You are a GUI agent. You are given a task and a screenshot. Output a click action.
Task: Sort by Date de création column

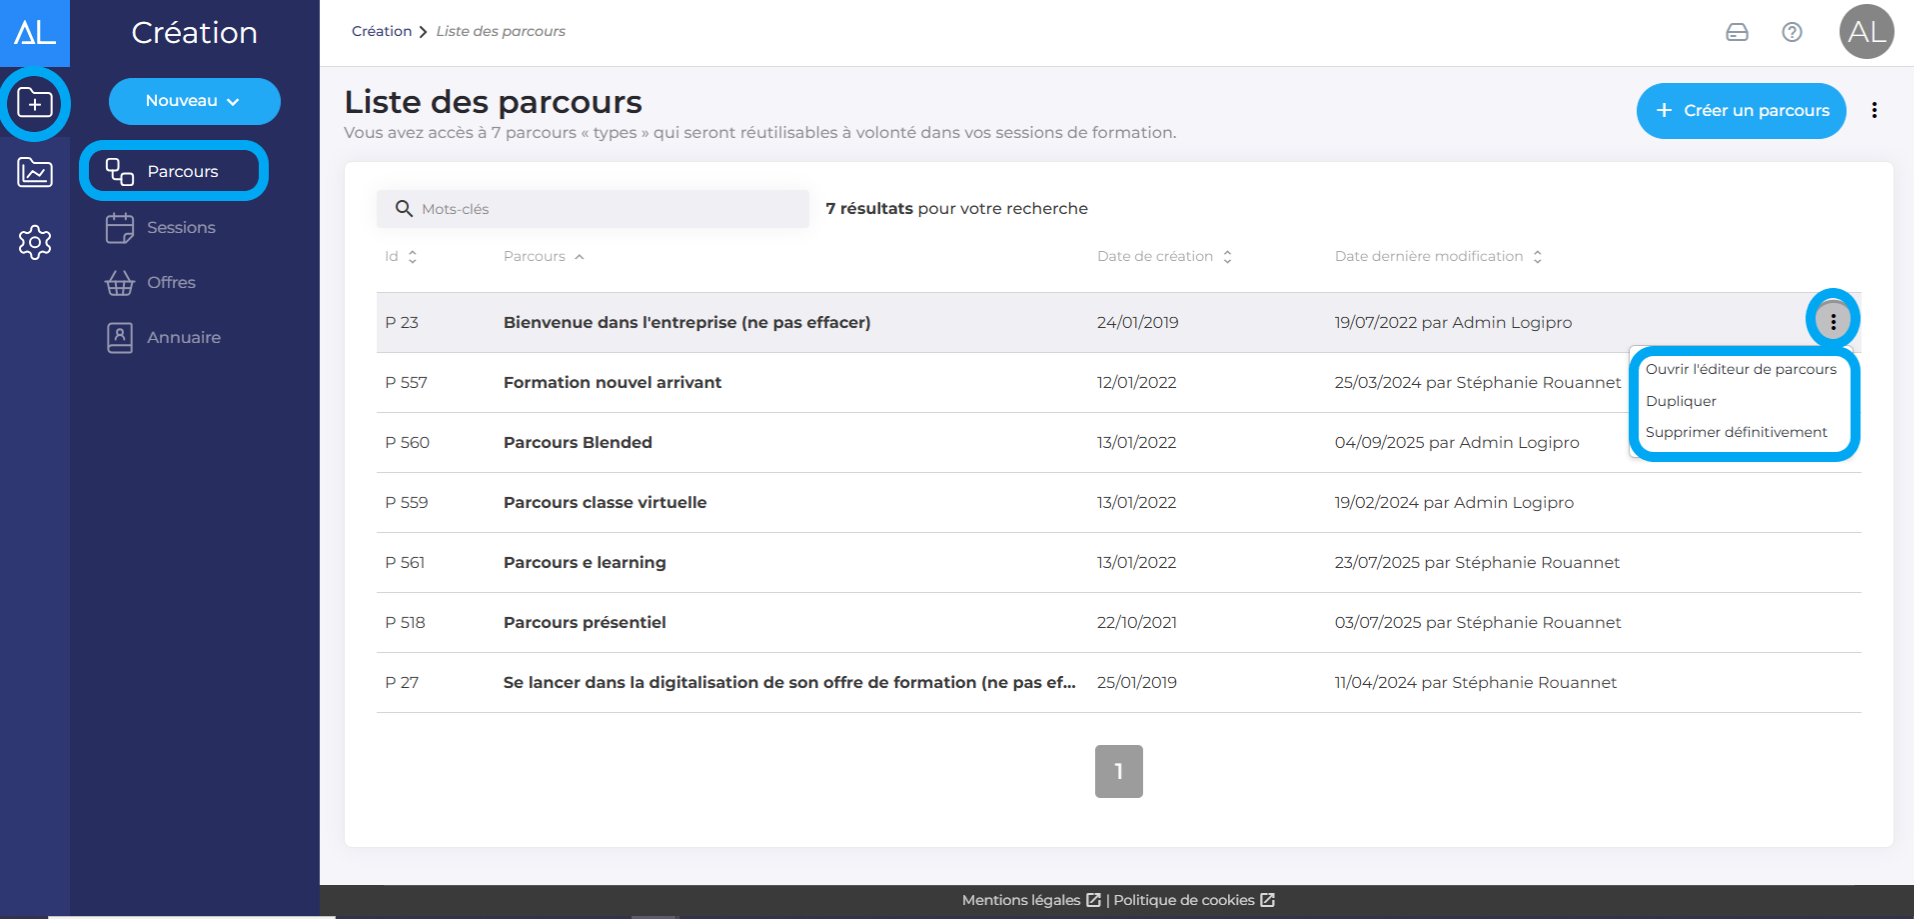click(1164, 257)
